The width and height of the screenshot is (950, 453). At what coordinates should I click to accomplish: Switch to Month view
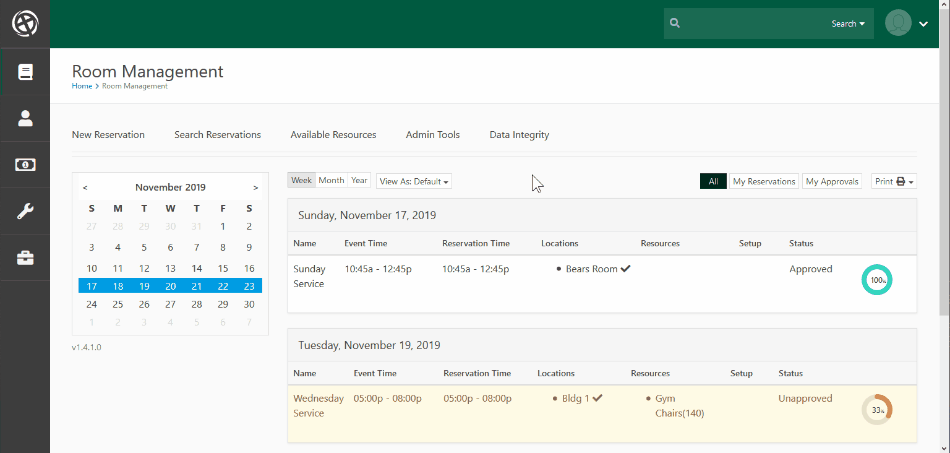(x=331, y=180)
